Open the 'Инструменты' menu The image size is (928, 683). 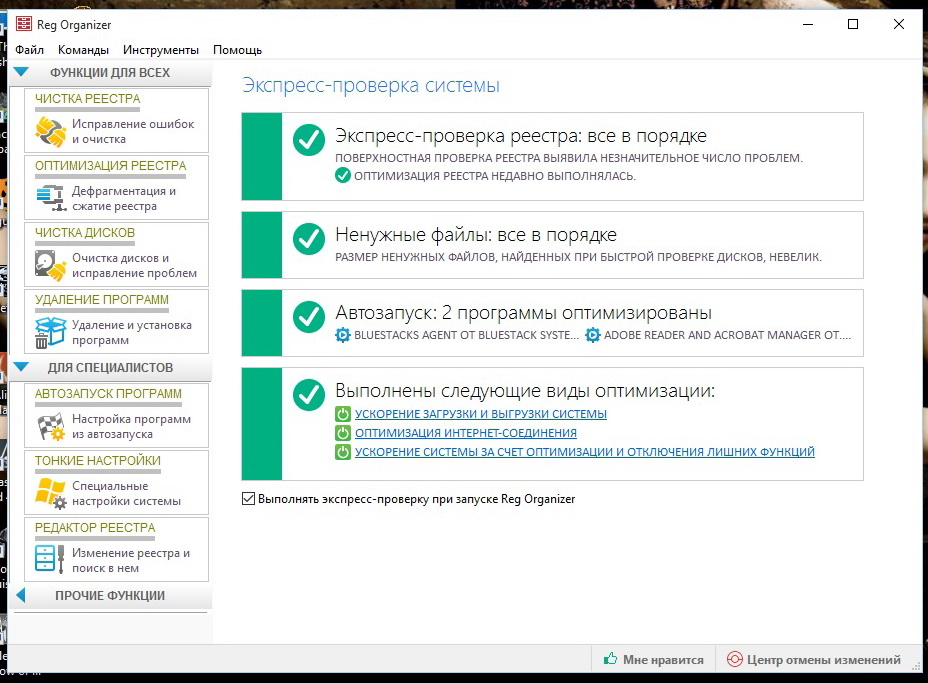pyautogui.click(x=161, y=50)
